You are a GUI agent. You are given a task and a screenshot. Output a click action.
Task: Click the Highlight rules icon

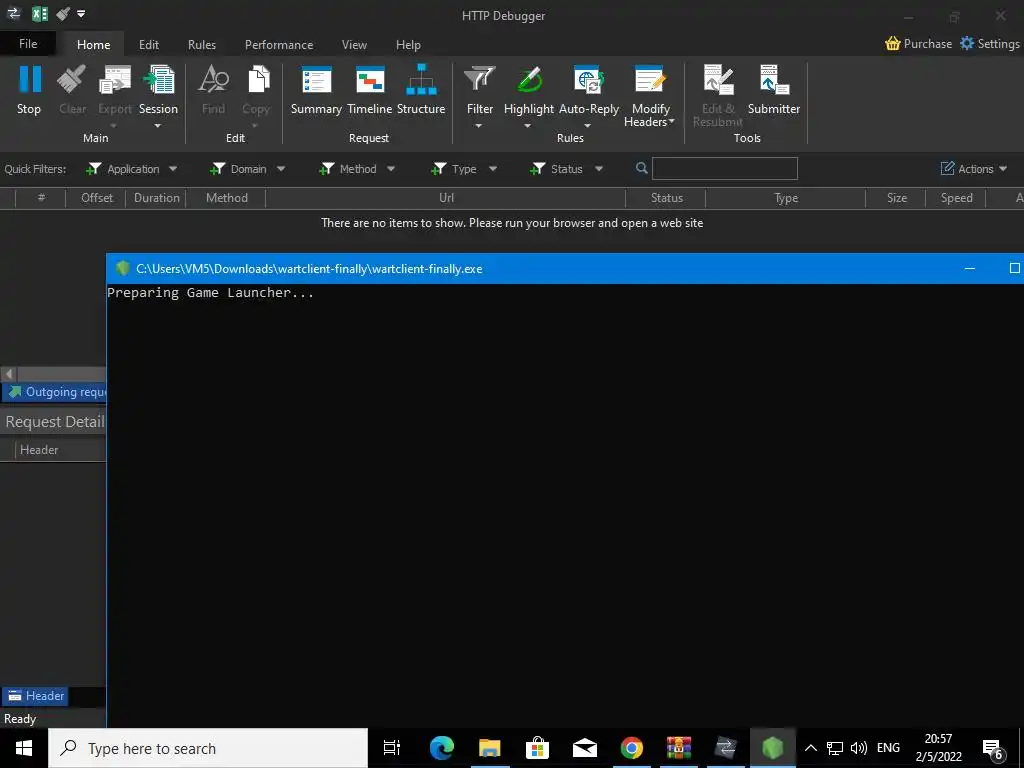point(529,80)
